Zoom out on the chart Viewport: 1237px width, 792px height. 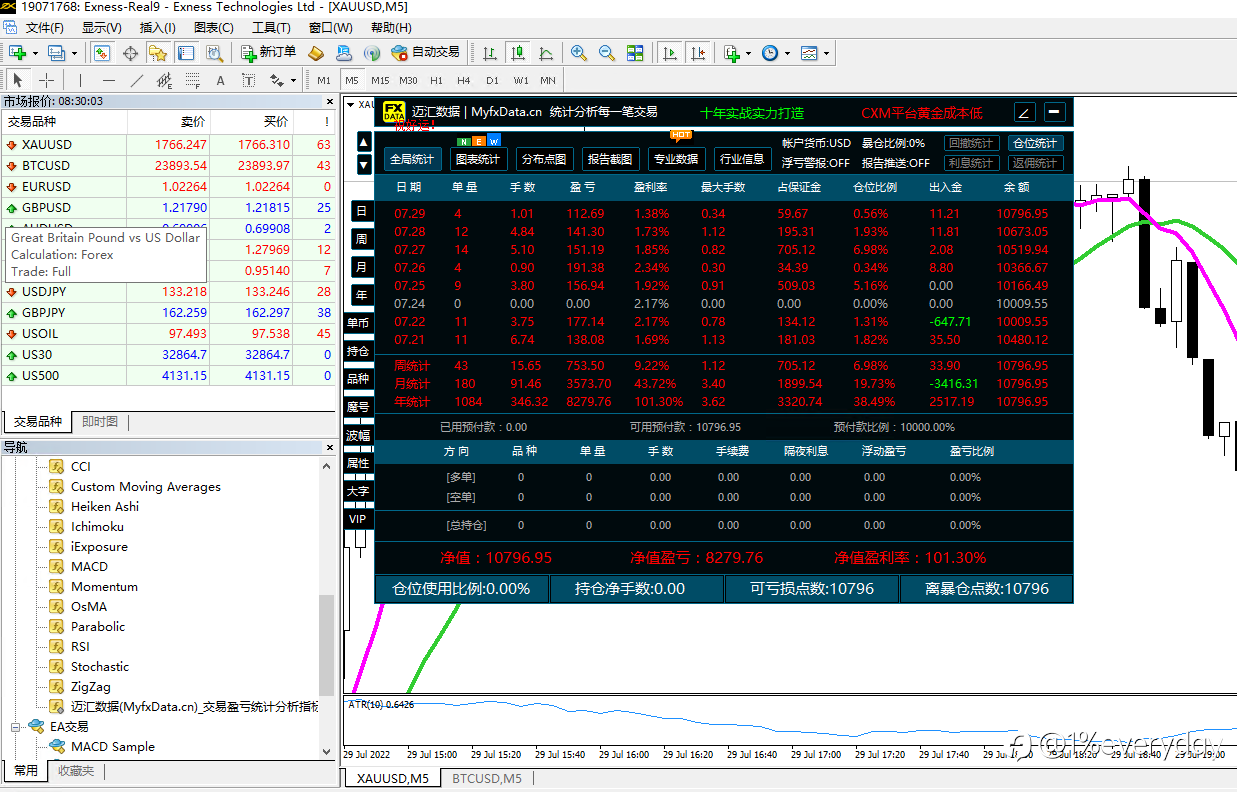click(607, 53)
